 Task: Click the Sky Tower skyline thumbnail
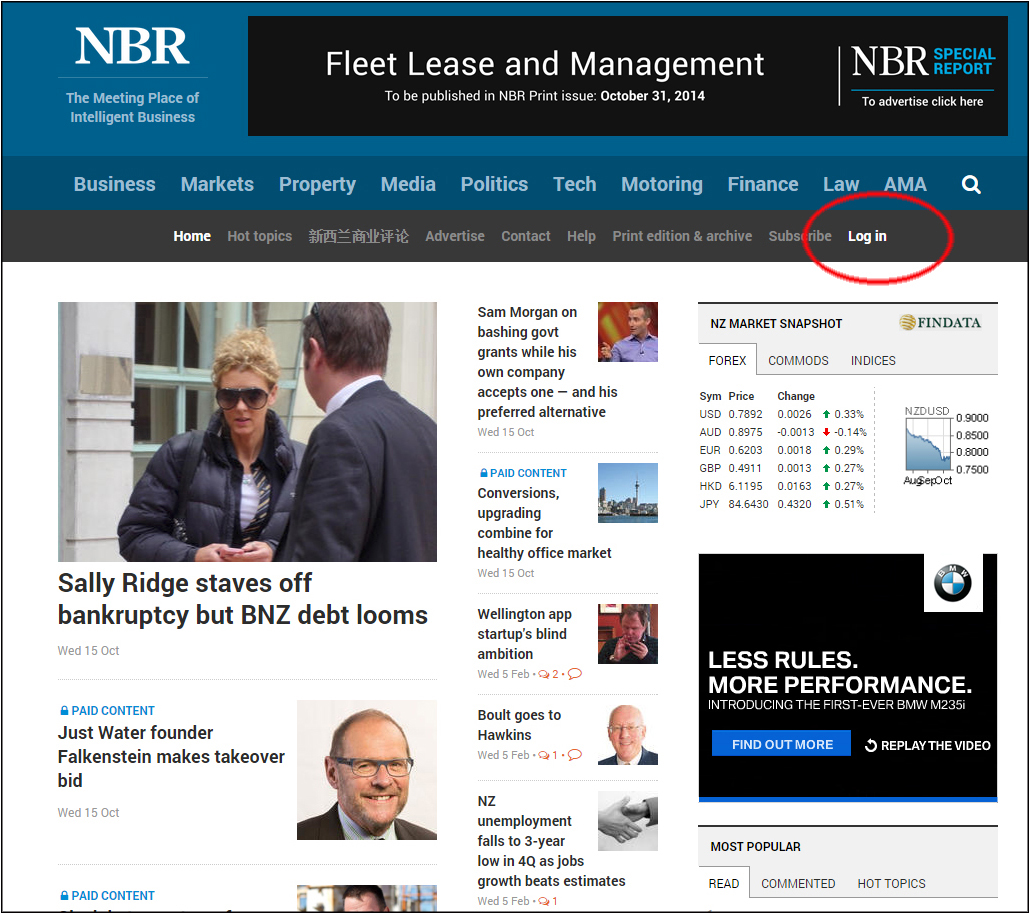[627, 493]
